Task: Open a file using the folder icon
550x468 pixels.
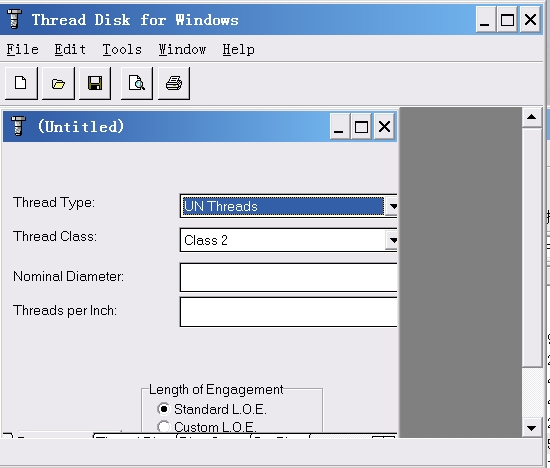Action: (x=58, y=83)
